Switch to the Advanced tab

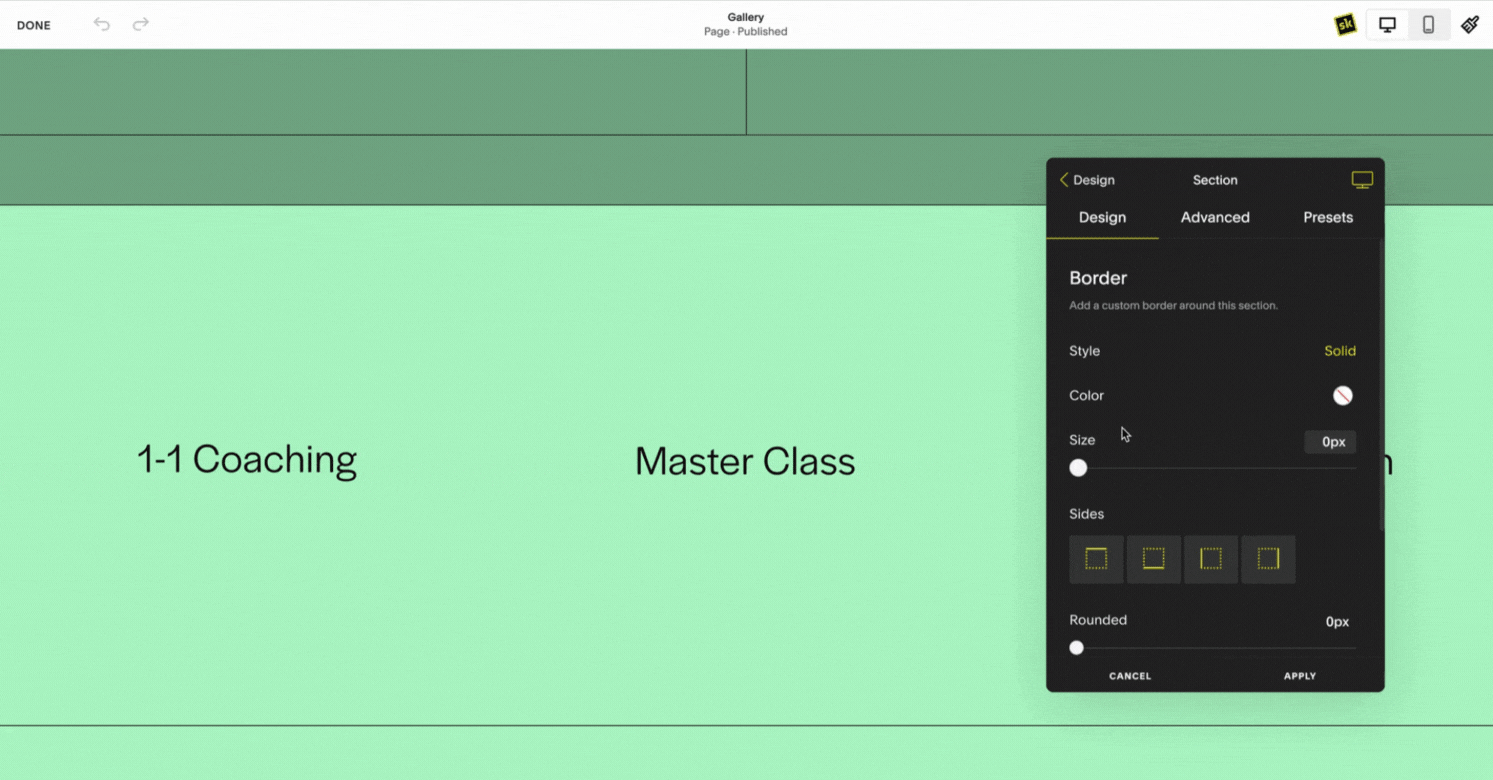point(1214,217)
